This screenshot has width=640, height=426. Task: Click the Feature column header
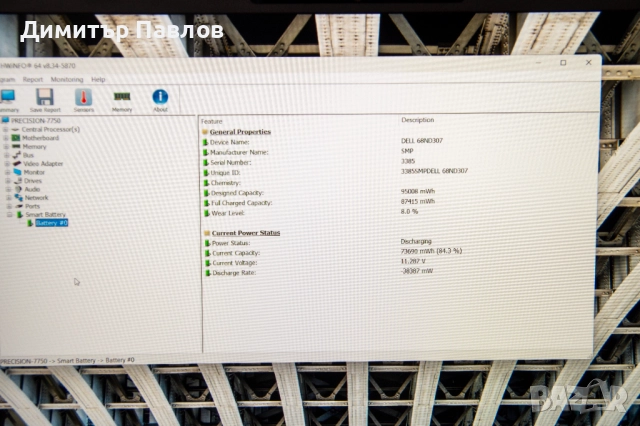(211, 122)
